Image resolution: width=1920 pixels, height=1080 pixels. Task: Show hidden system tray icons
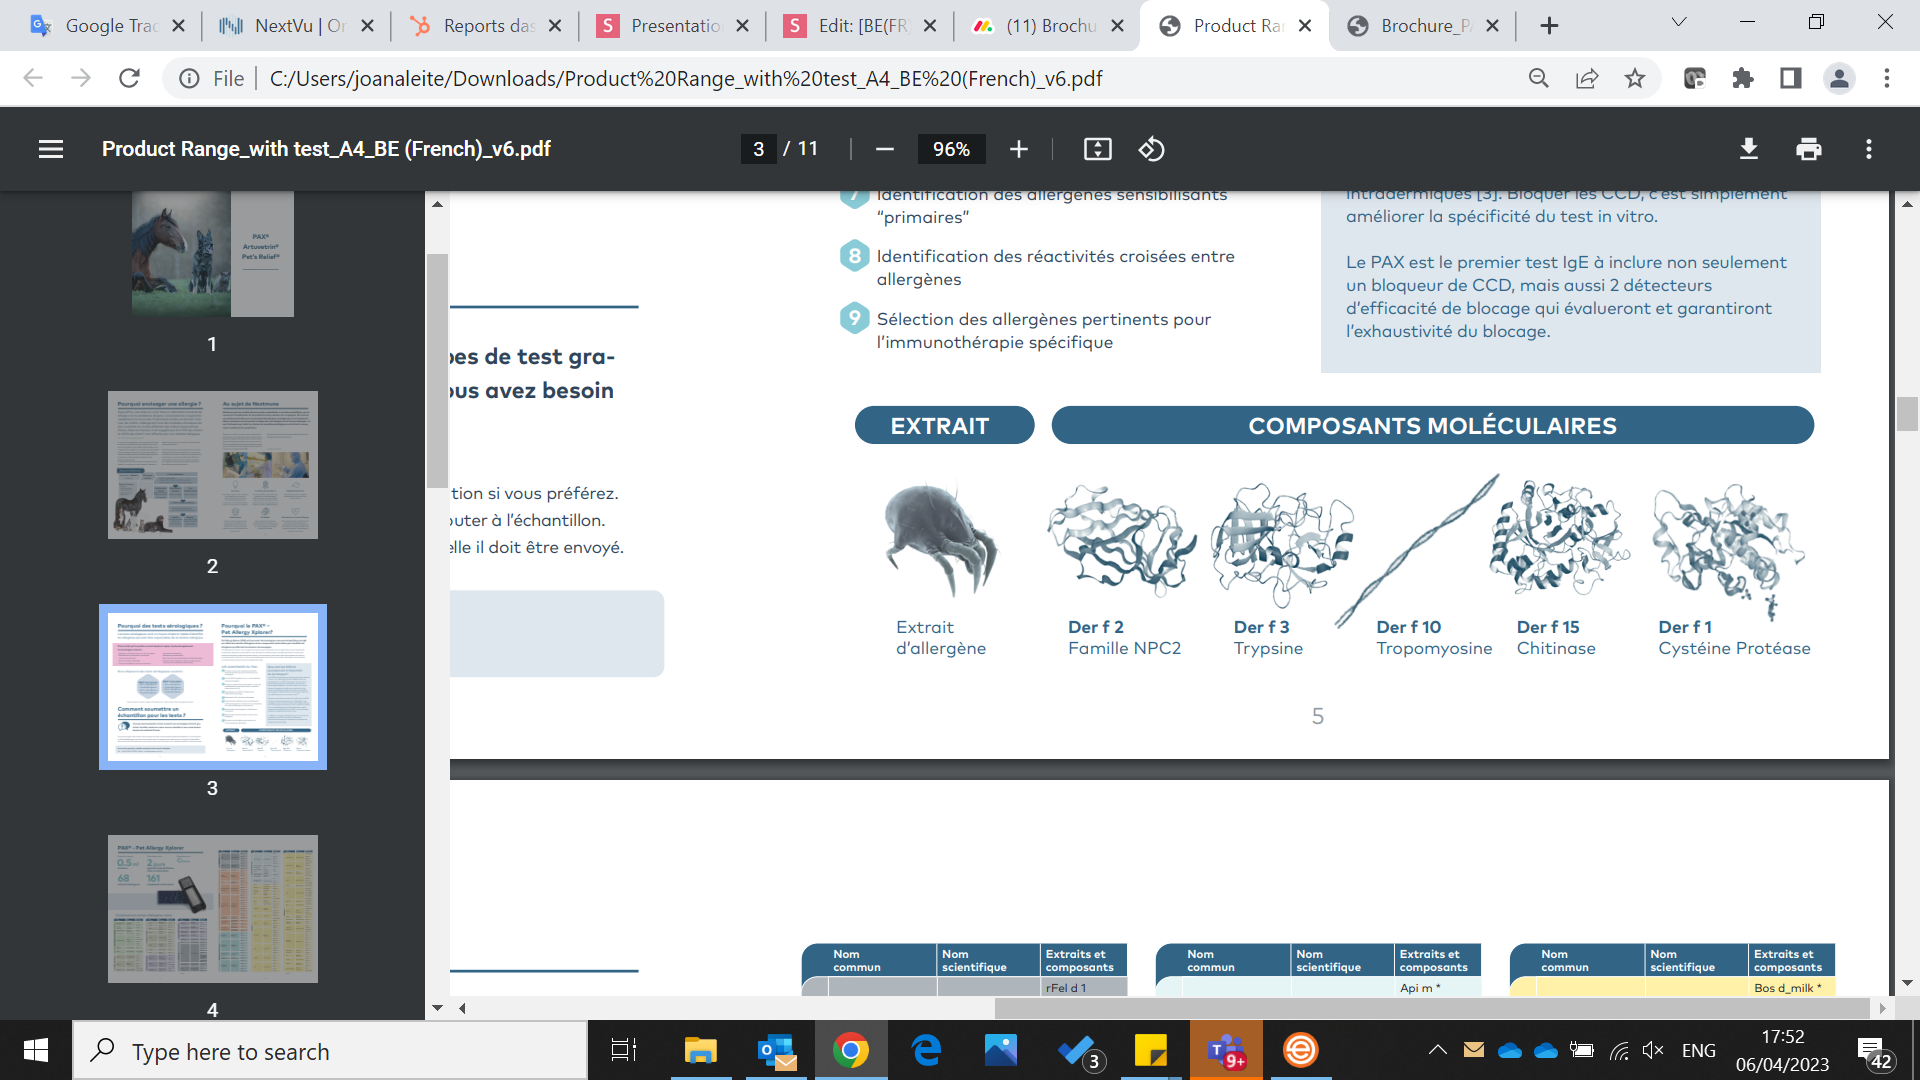click(1437, 1050)
